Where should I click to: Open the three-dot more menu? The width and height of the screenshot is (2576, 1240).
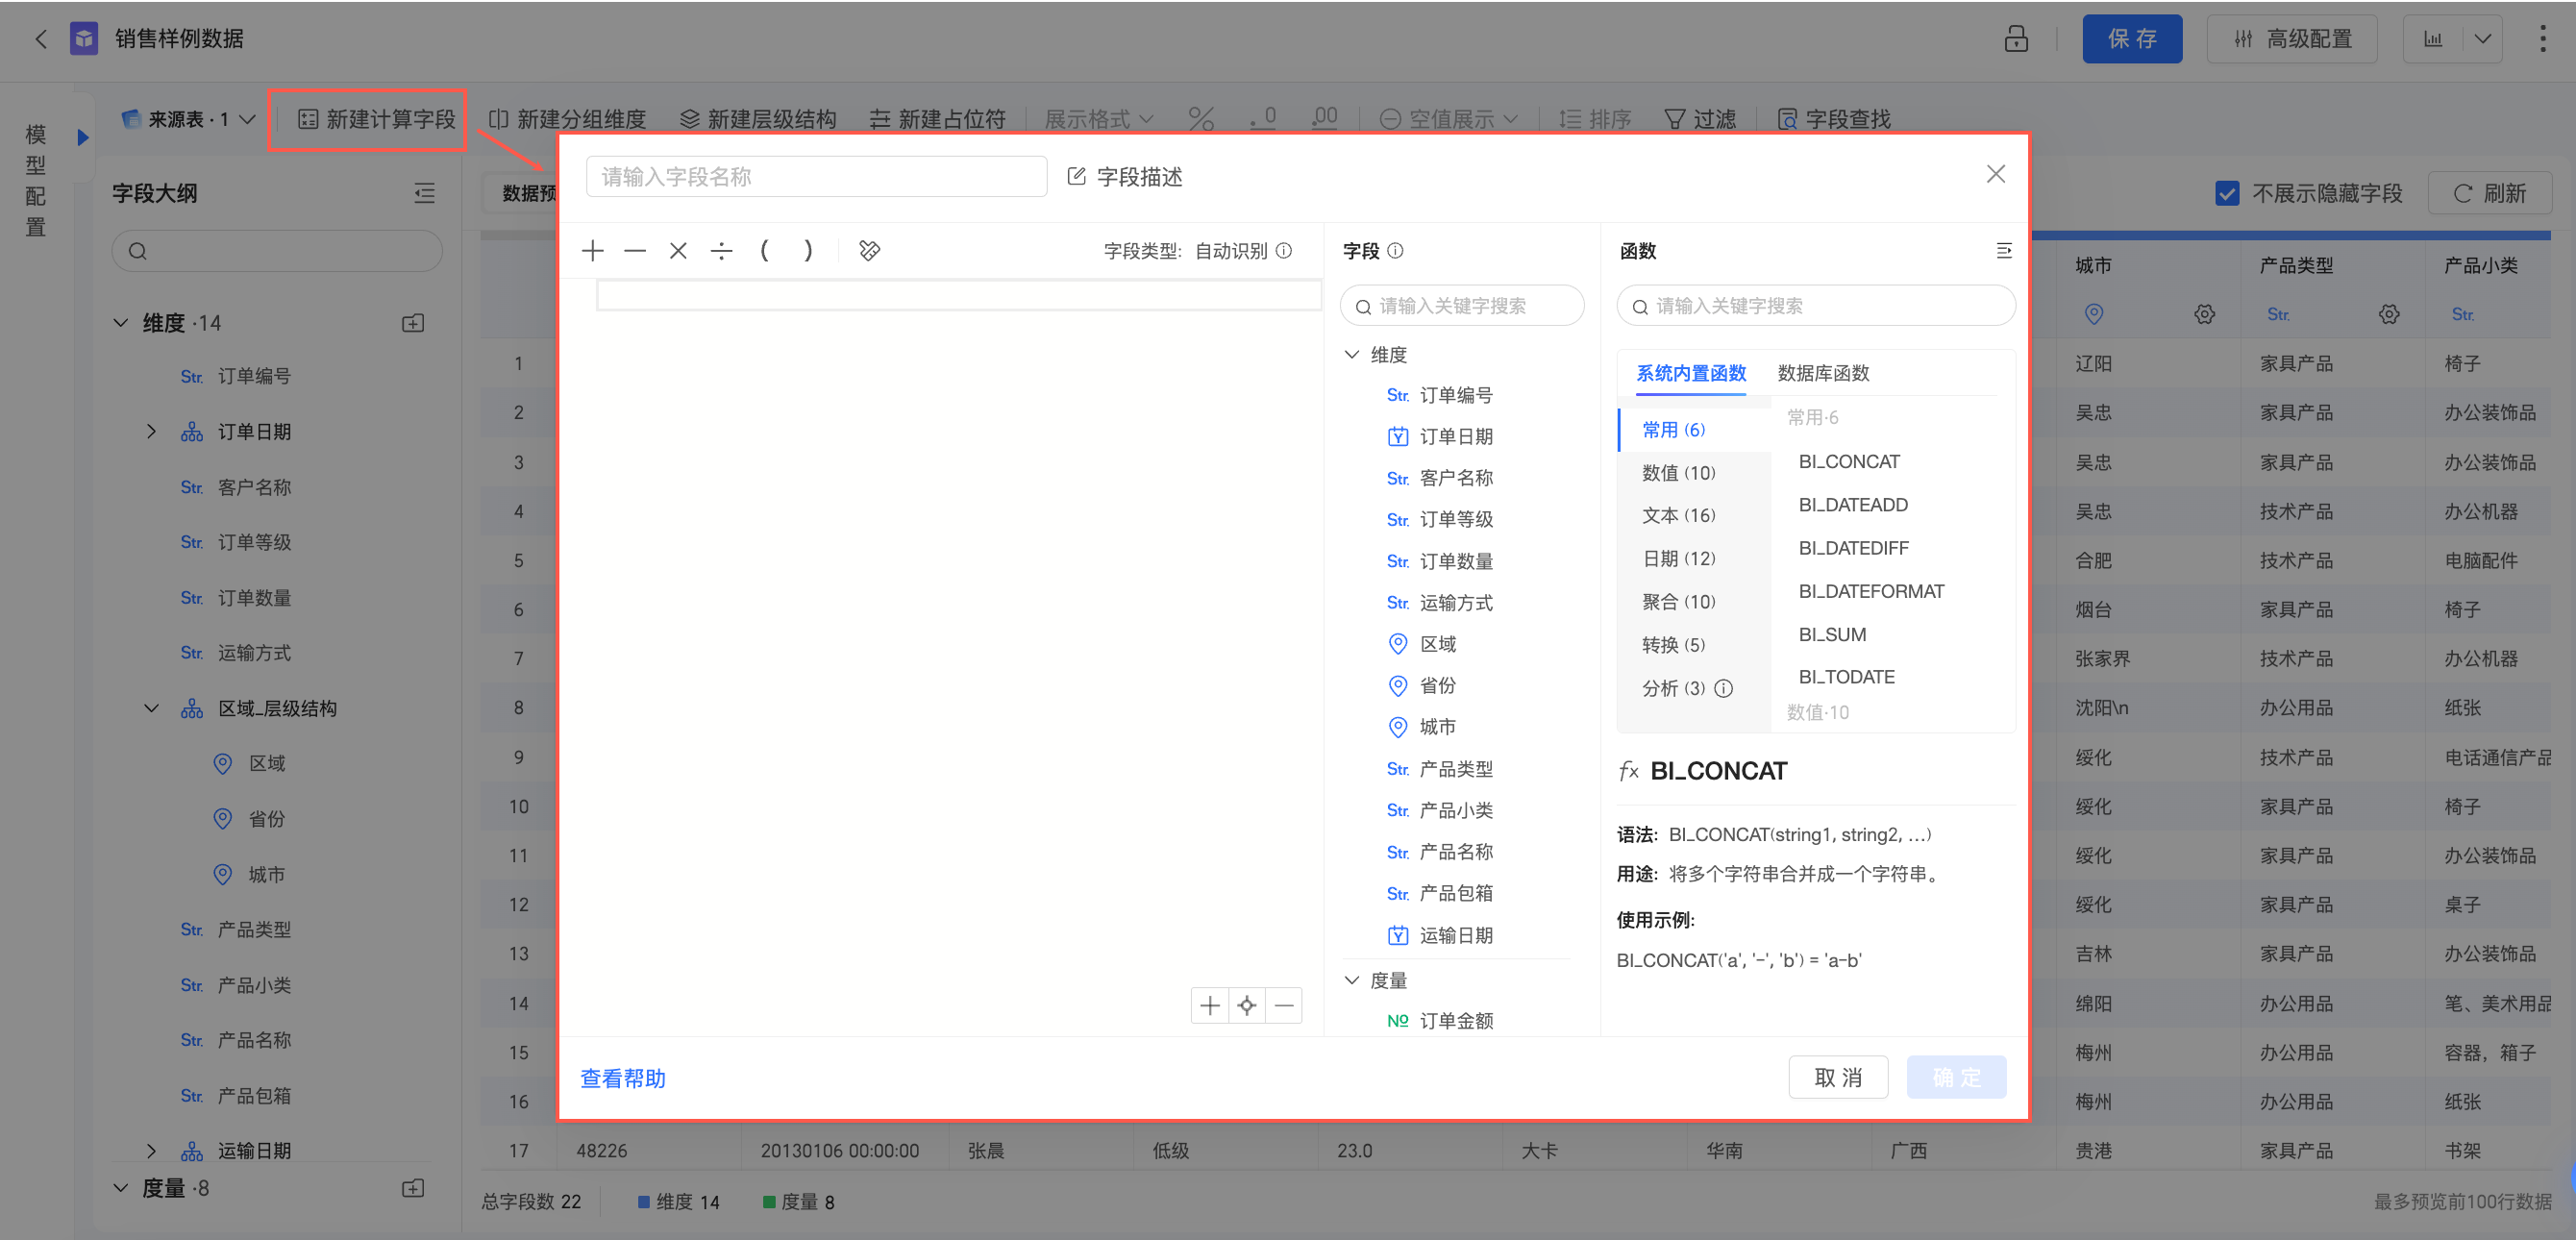[x=2542, y=39]
